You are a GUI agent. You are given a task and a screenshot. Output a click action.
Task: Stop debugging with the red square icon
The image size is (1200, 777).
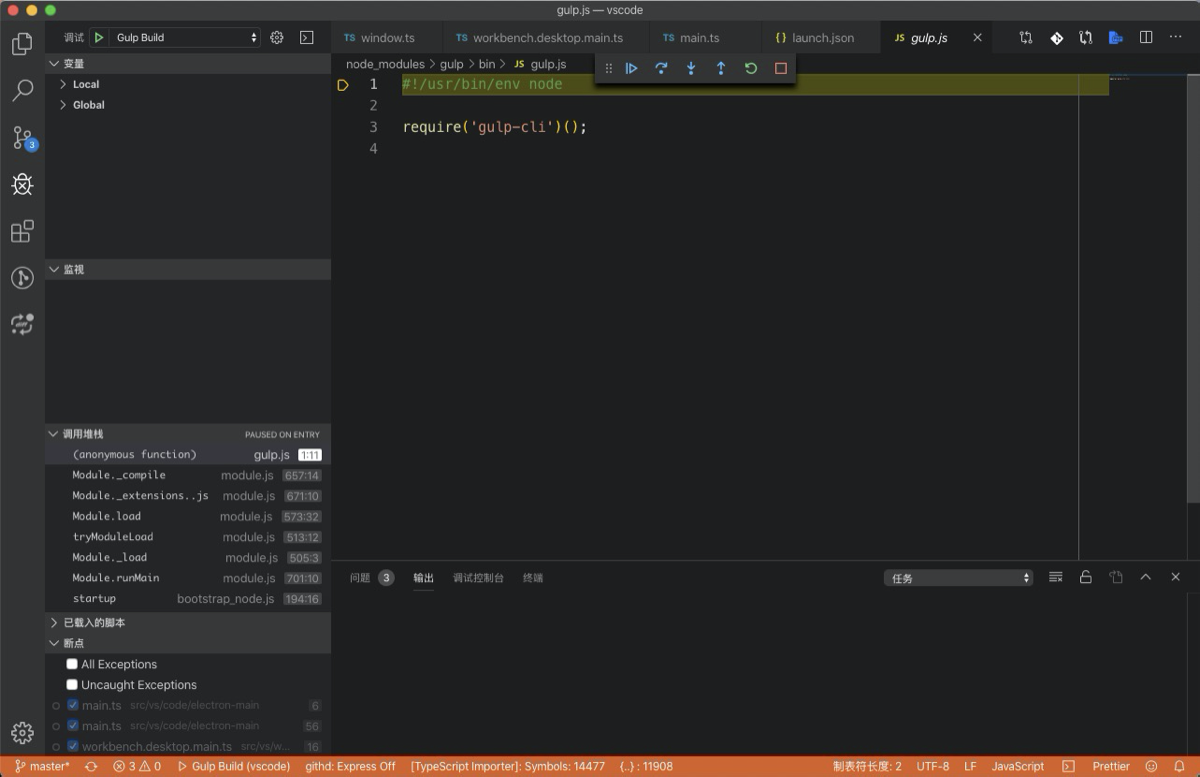coord(781,68)
